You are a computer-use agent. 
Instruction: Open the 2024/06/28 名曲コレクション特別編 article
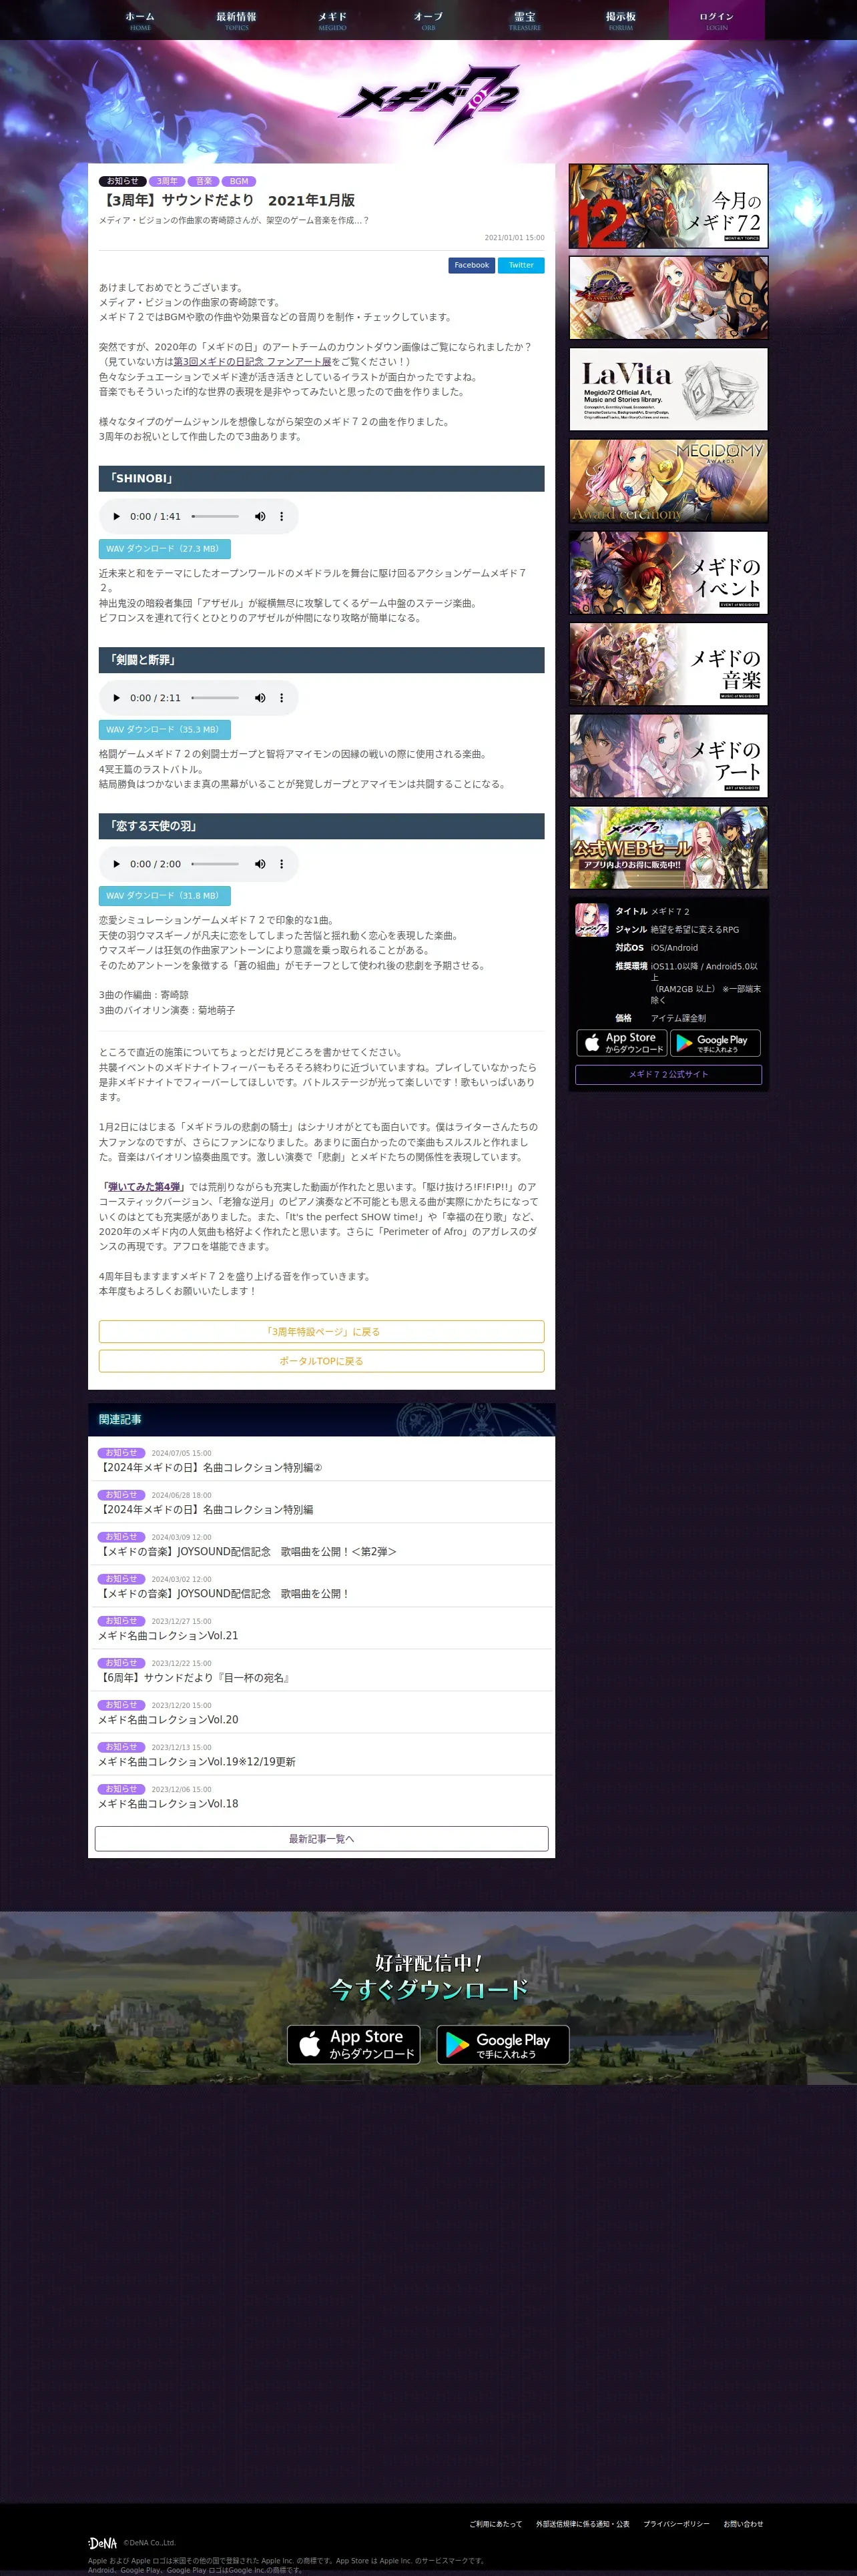[x=321, y=1502]
